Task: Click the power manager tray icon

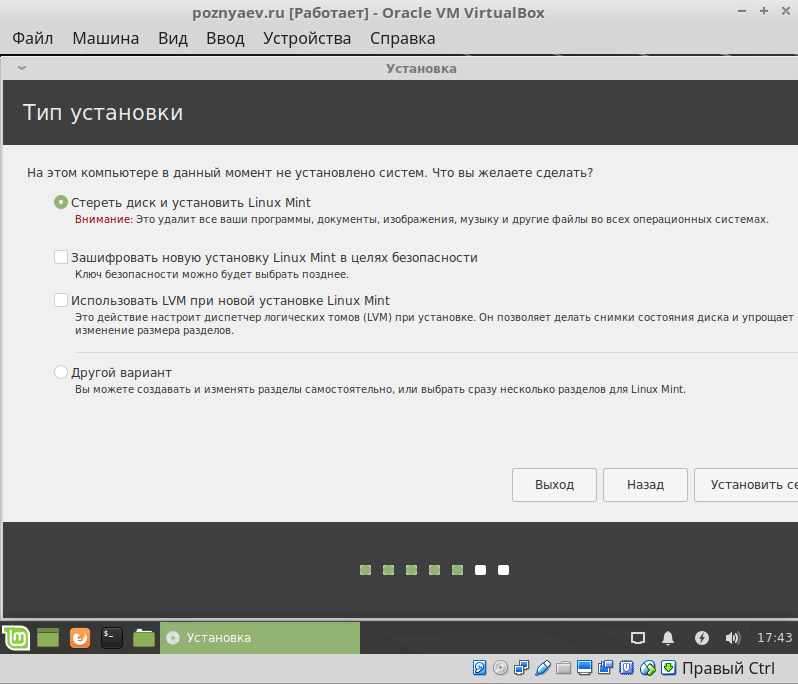Action: 702,638
